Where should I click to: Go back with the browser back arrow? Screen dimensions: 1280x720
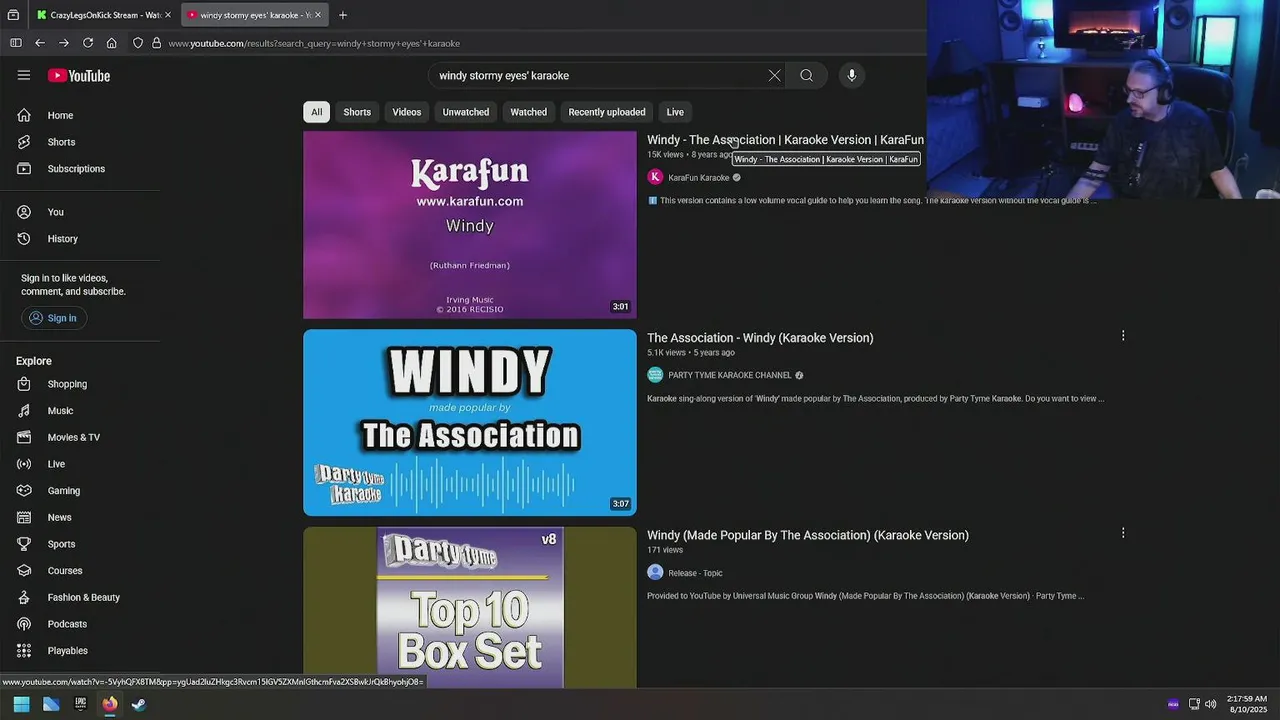[40, 43]
